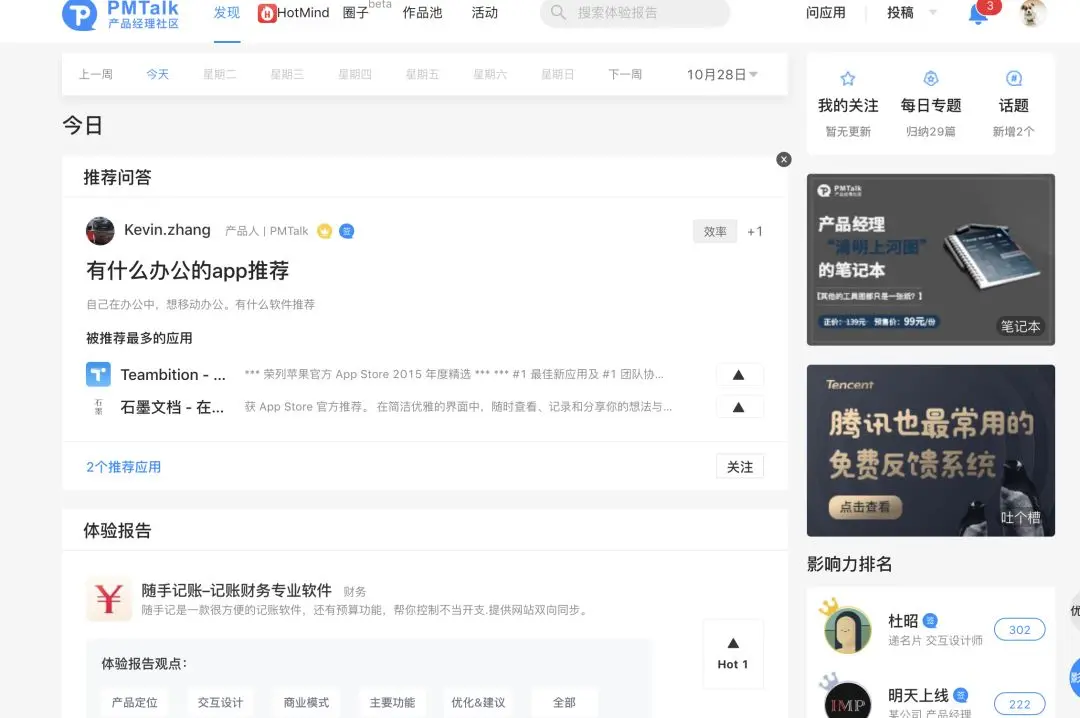Open 杜昭's avatar in the ranking
1080x718 pixels.
point(847,629)
